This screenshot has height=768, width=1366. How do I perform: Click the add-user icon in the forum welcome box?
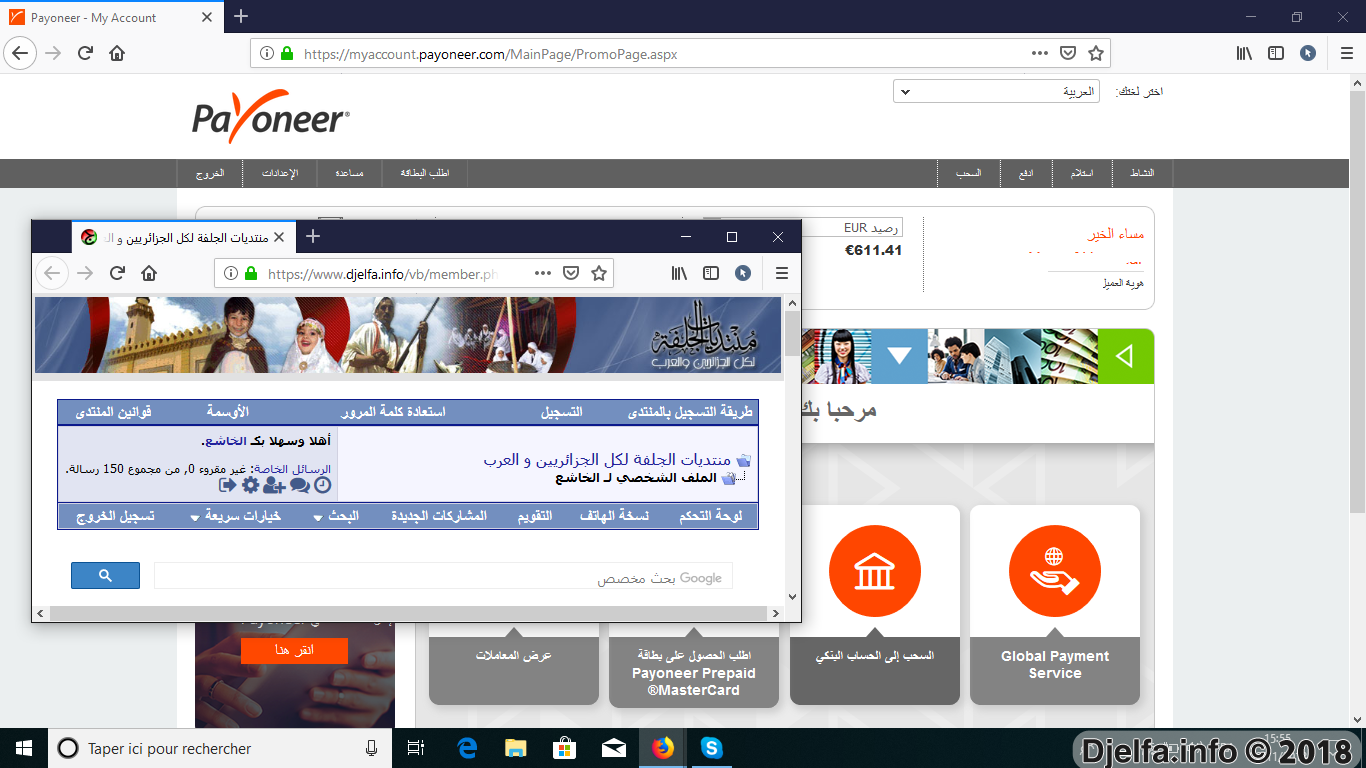275,486
